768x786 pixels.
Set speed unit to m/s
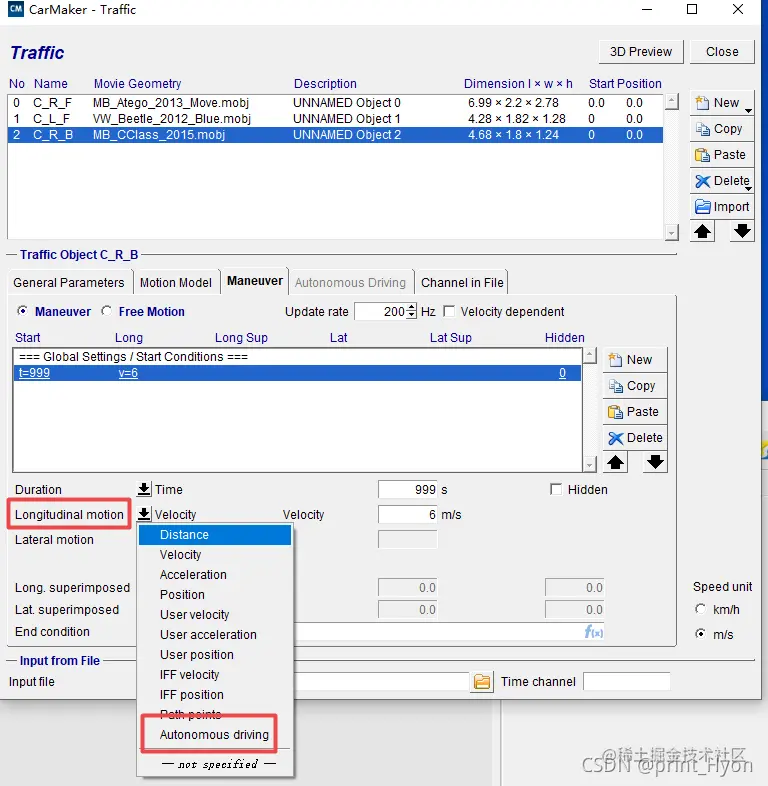[700, 634]
